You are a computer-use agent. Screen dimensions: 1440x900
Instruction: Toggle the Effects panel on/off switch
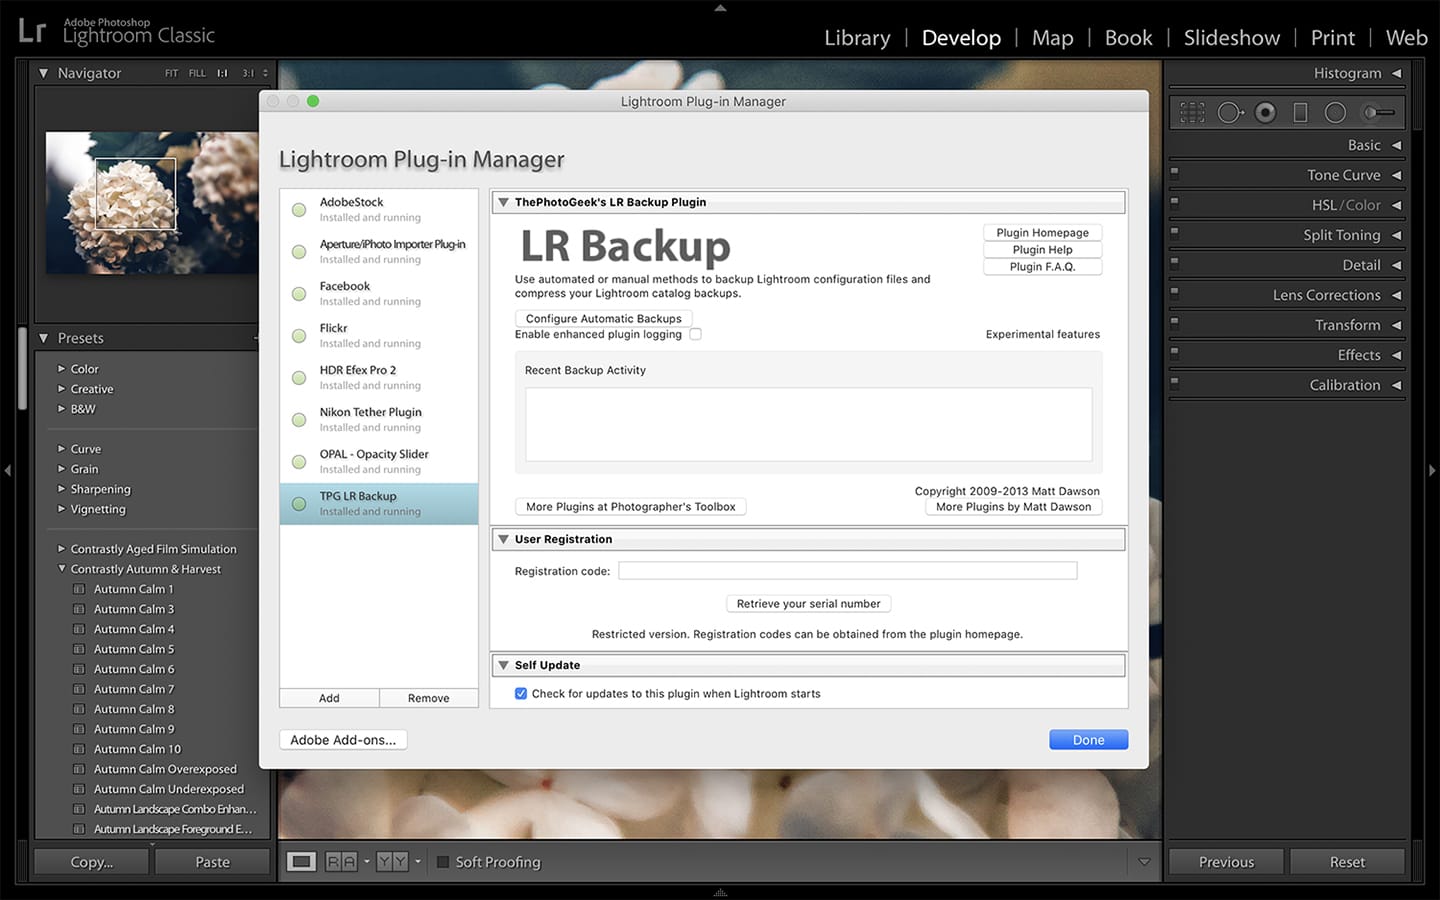[x=1175, y=352]
